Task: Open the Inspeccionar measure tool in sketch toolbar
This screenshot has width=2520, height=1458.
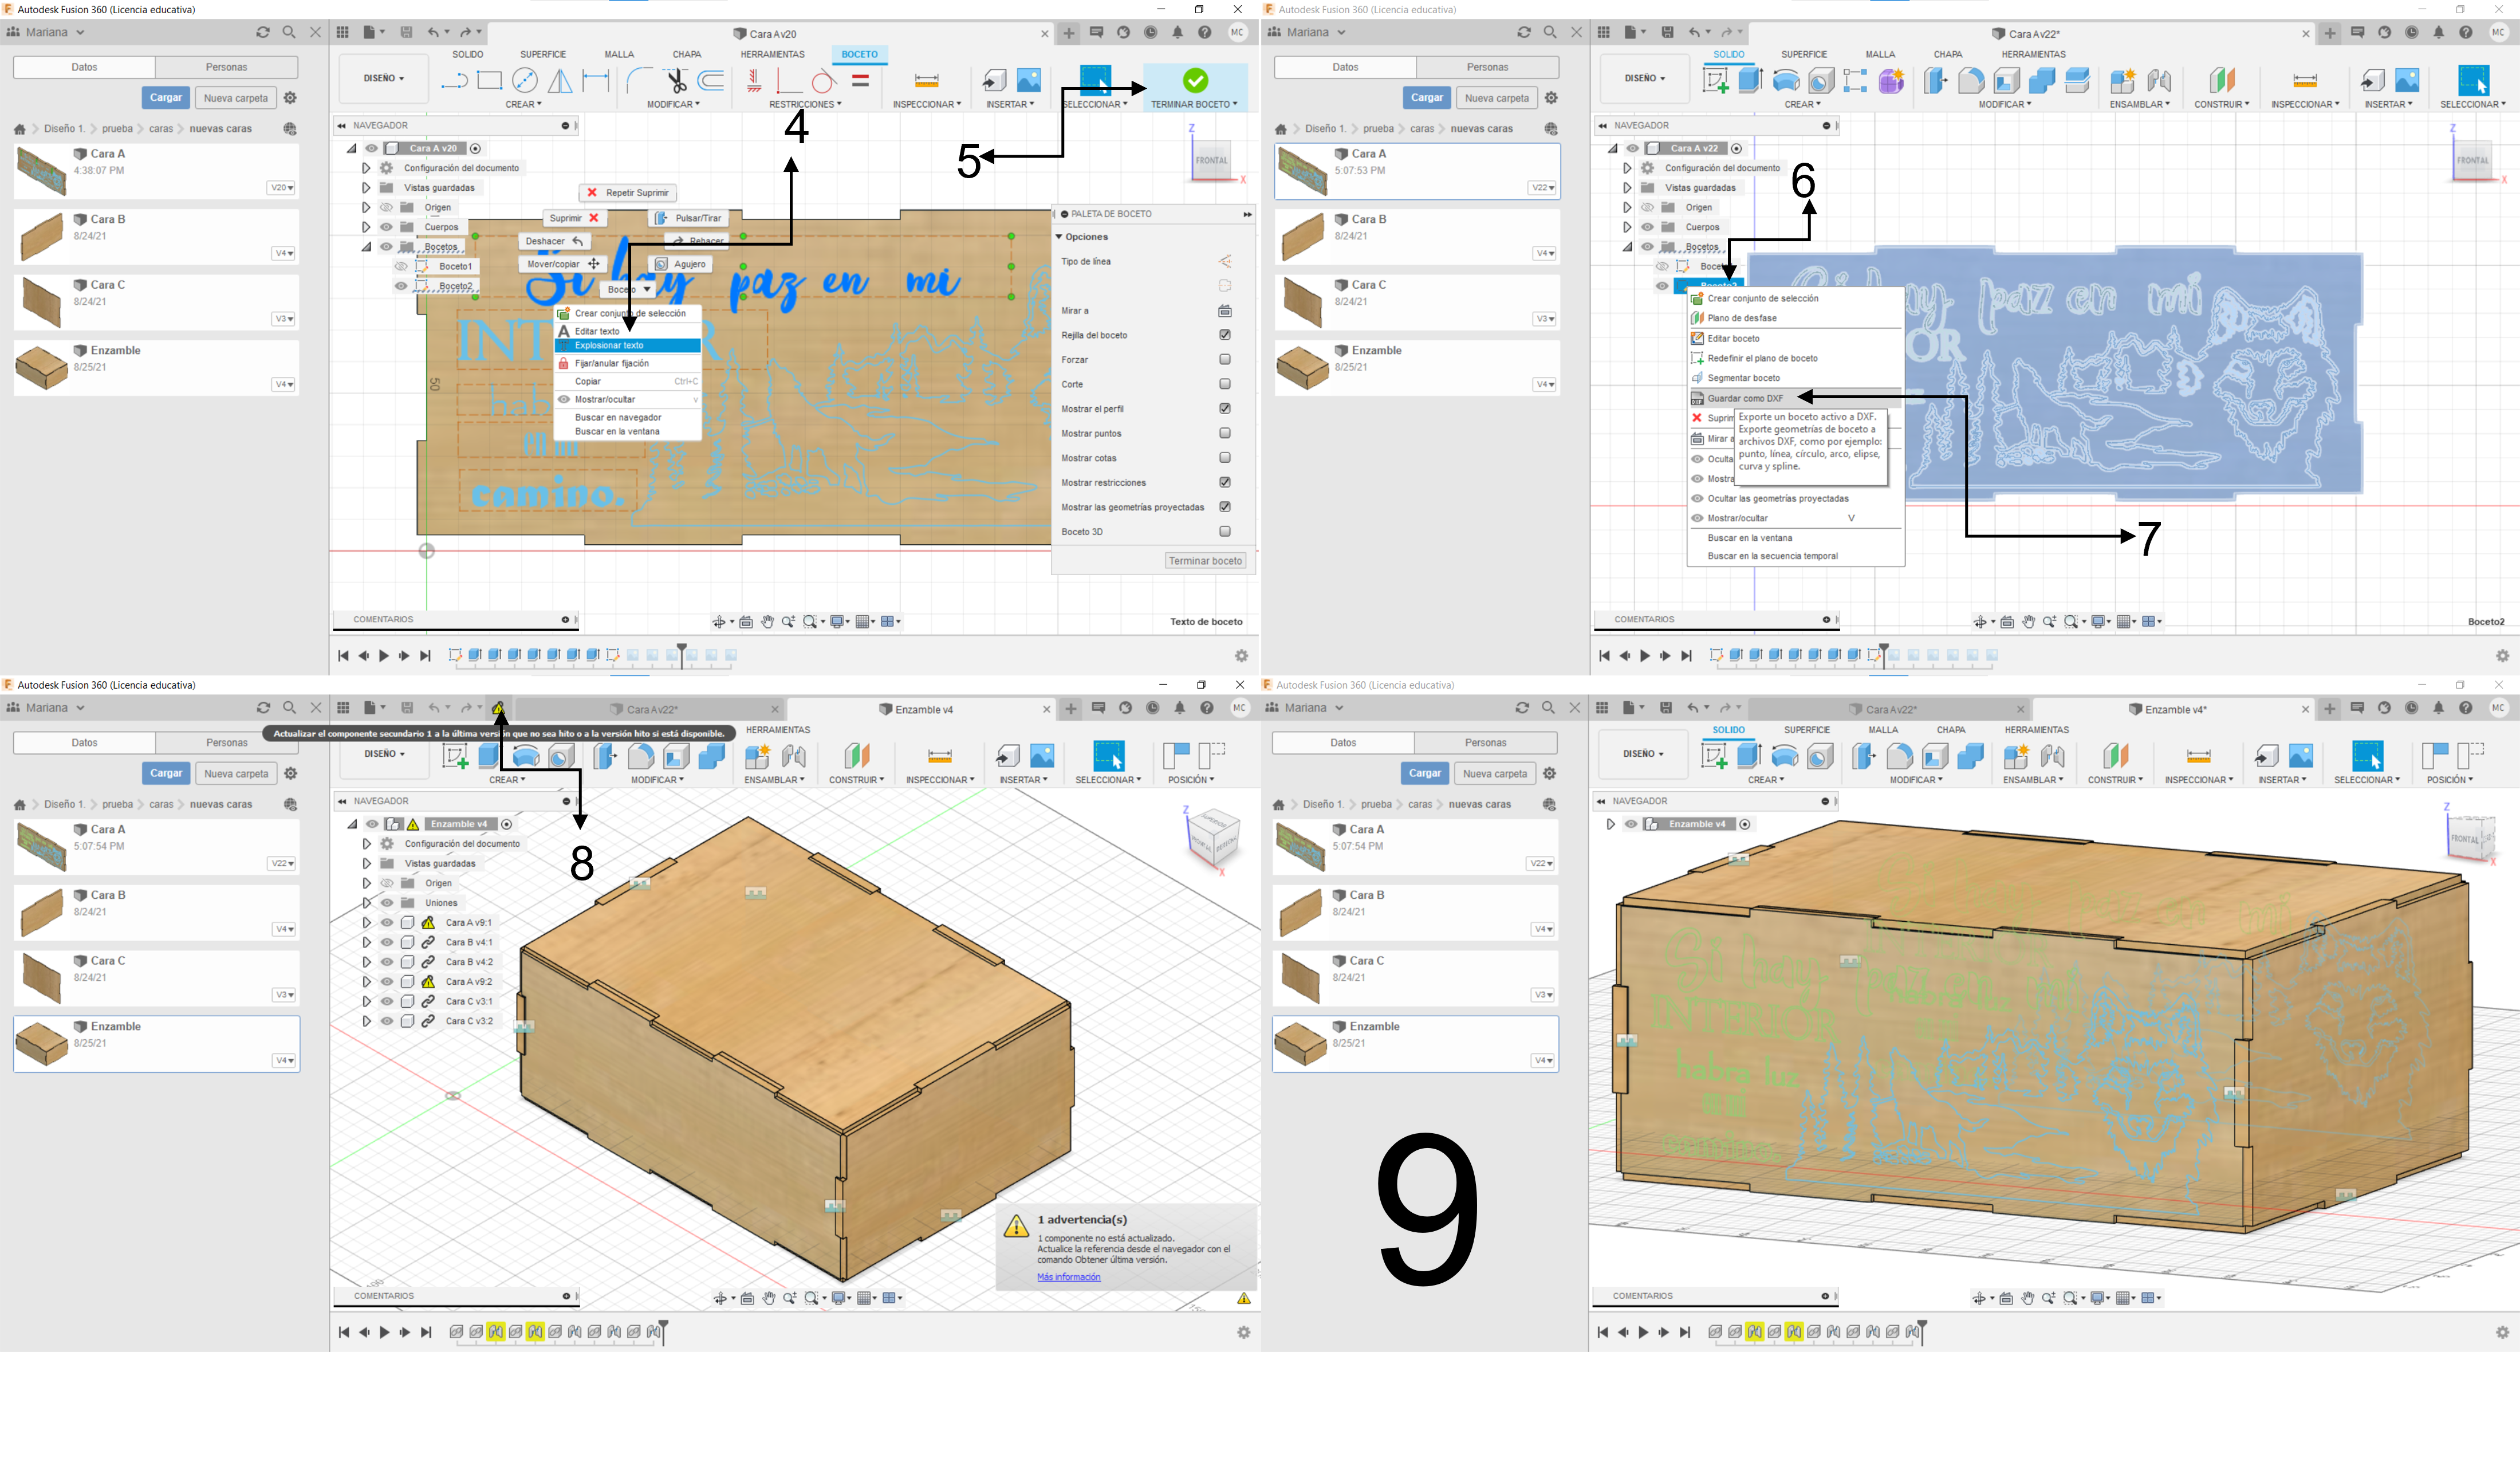Action: tap(926, 81)
